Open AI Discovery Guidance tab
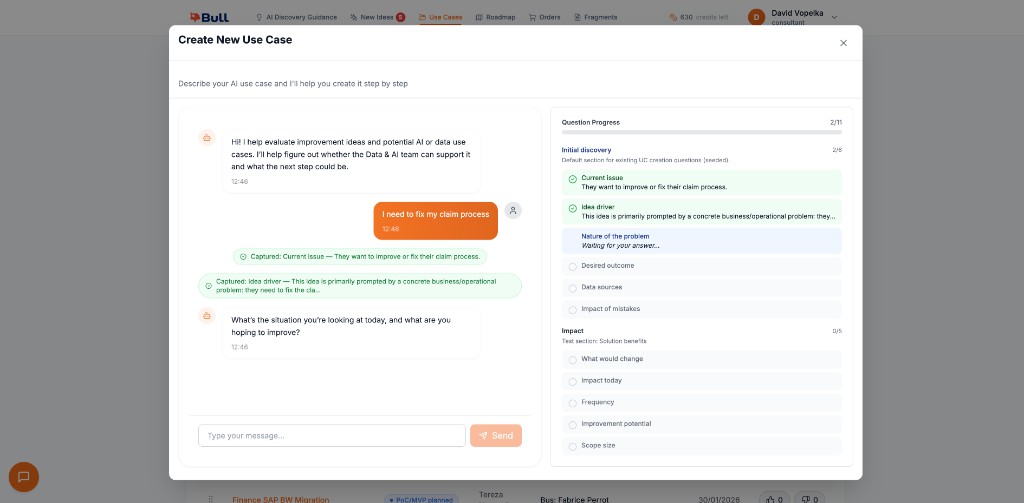 (x=296, y=18)
